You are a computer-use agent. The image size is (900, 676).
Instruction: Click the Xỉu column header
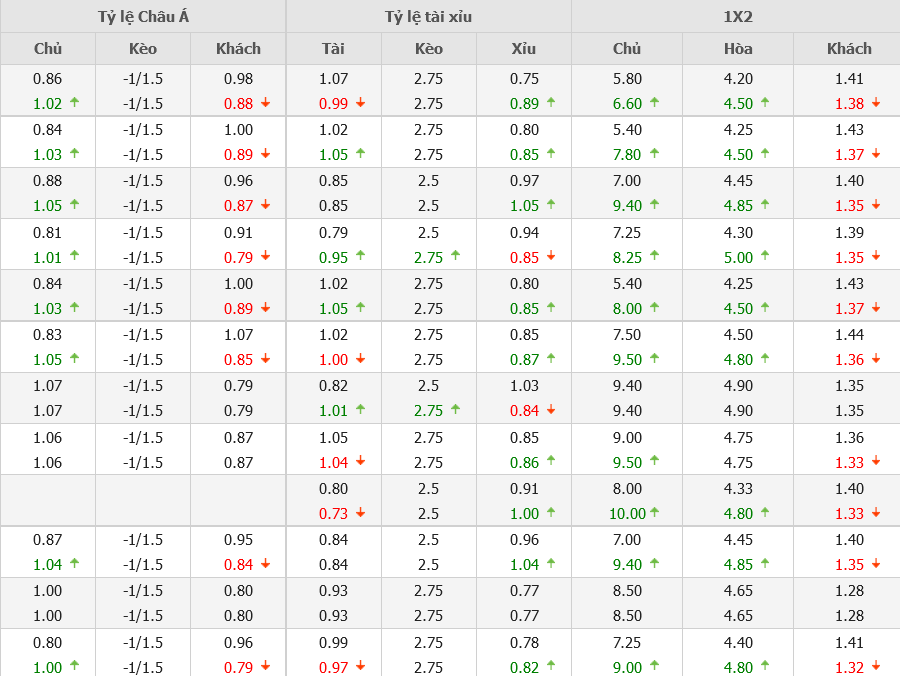point(523,48)
